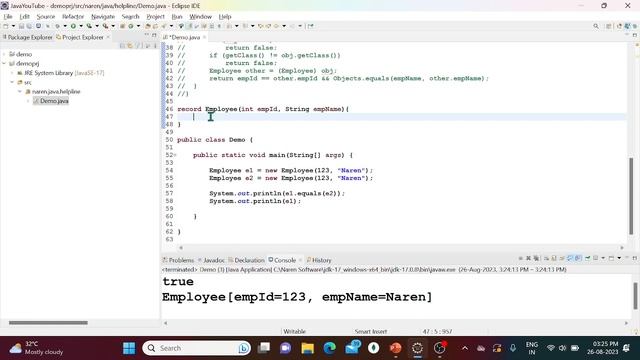Minimize the Console view panel
Screen dimensions: 640x360
tap(627, 258)
